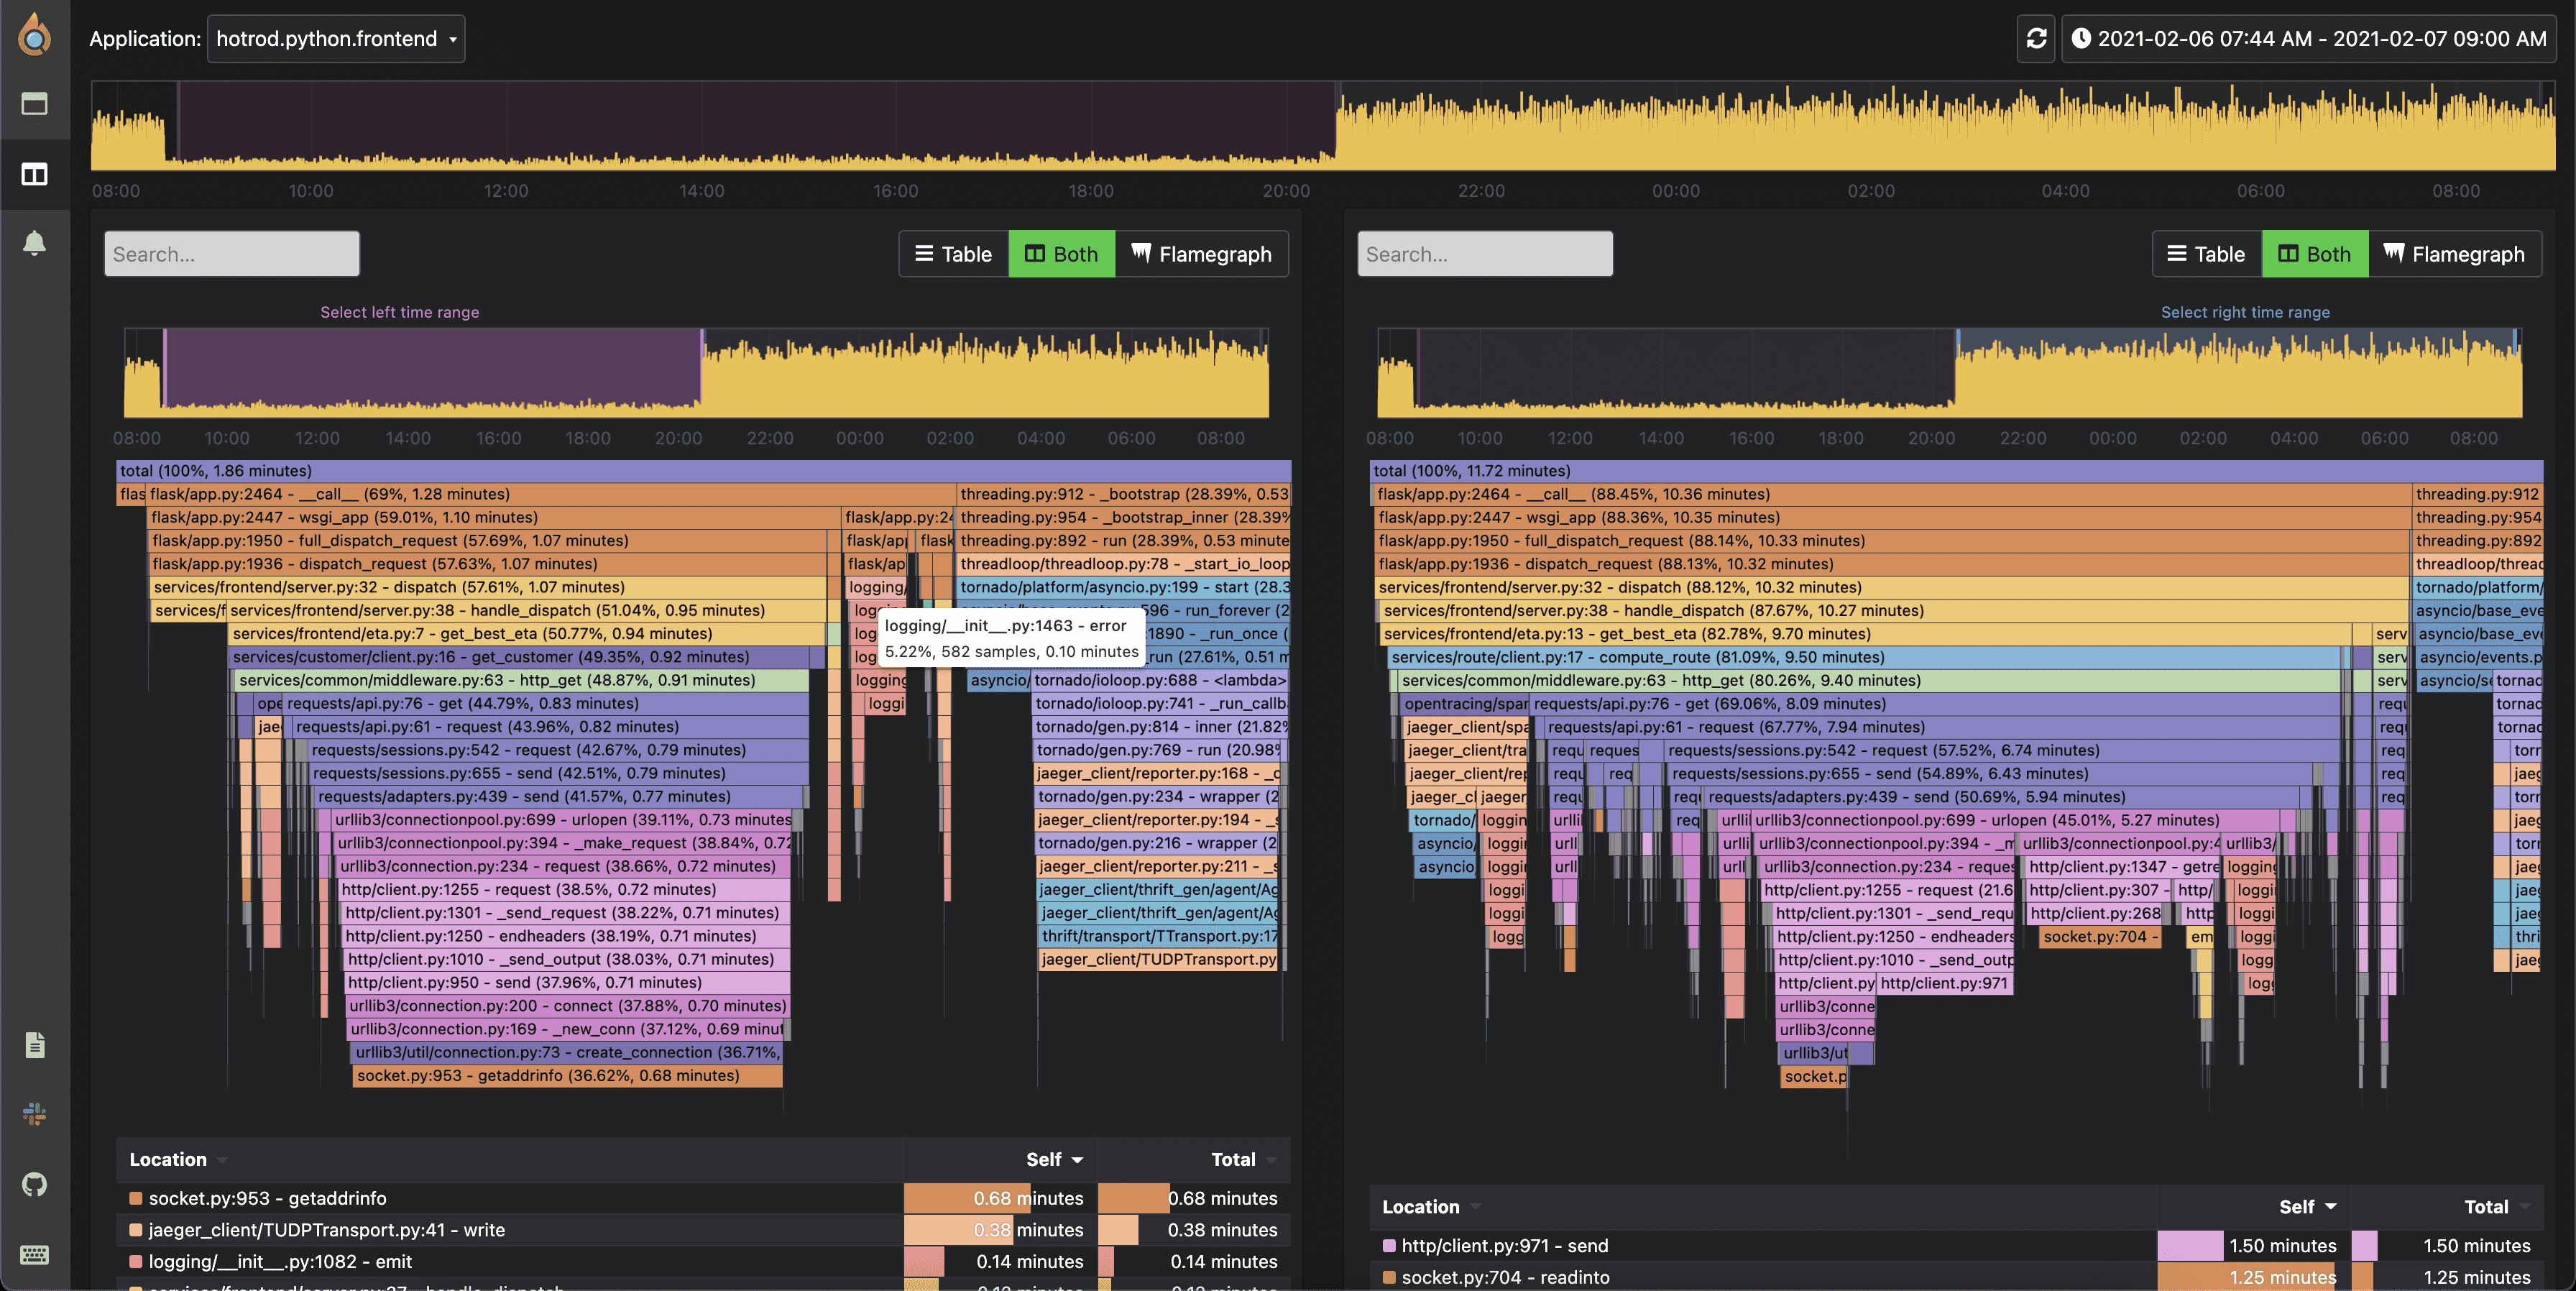This screenshot has width=2576, height=1291.
Task: Select Both mode on left panel
Action: (x=1061, y=253)
